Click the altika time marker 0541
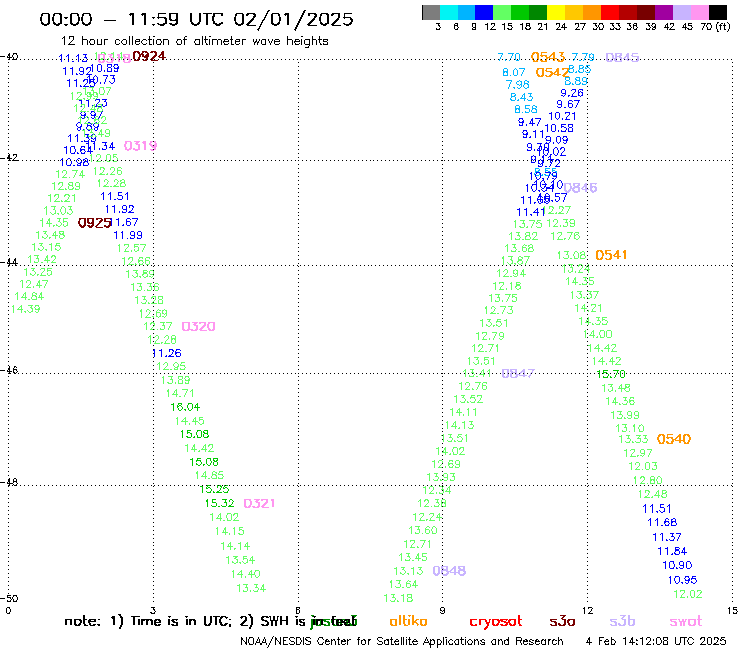 point(611,255)
